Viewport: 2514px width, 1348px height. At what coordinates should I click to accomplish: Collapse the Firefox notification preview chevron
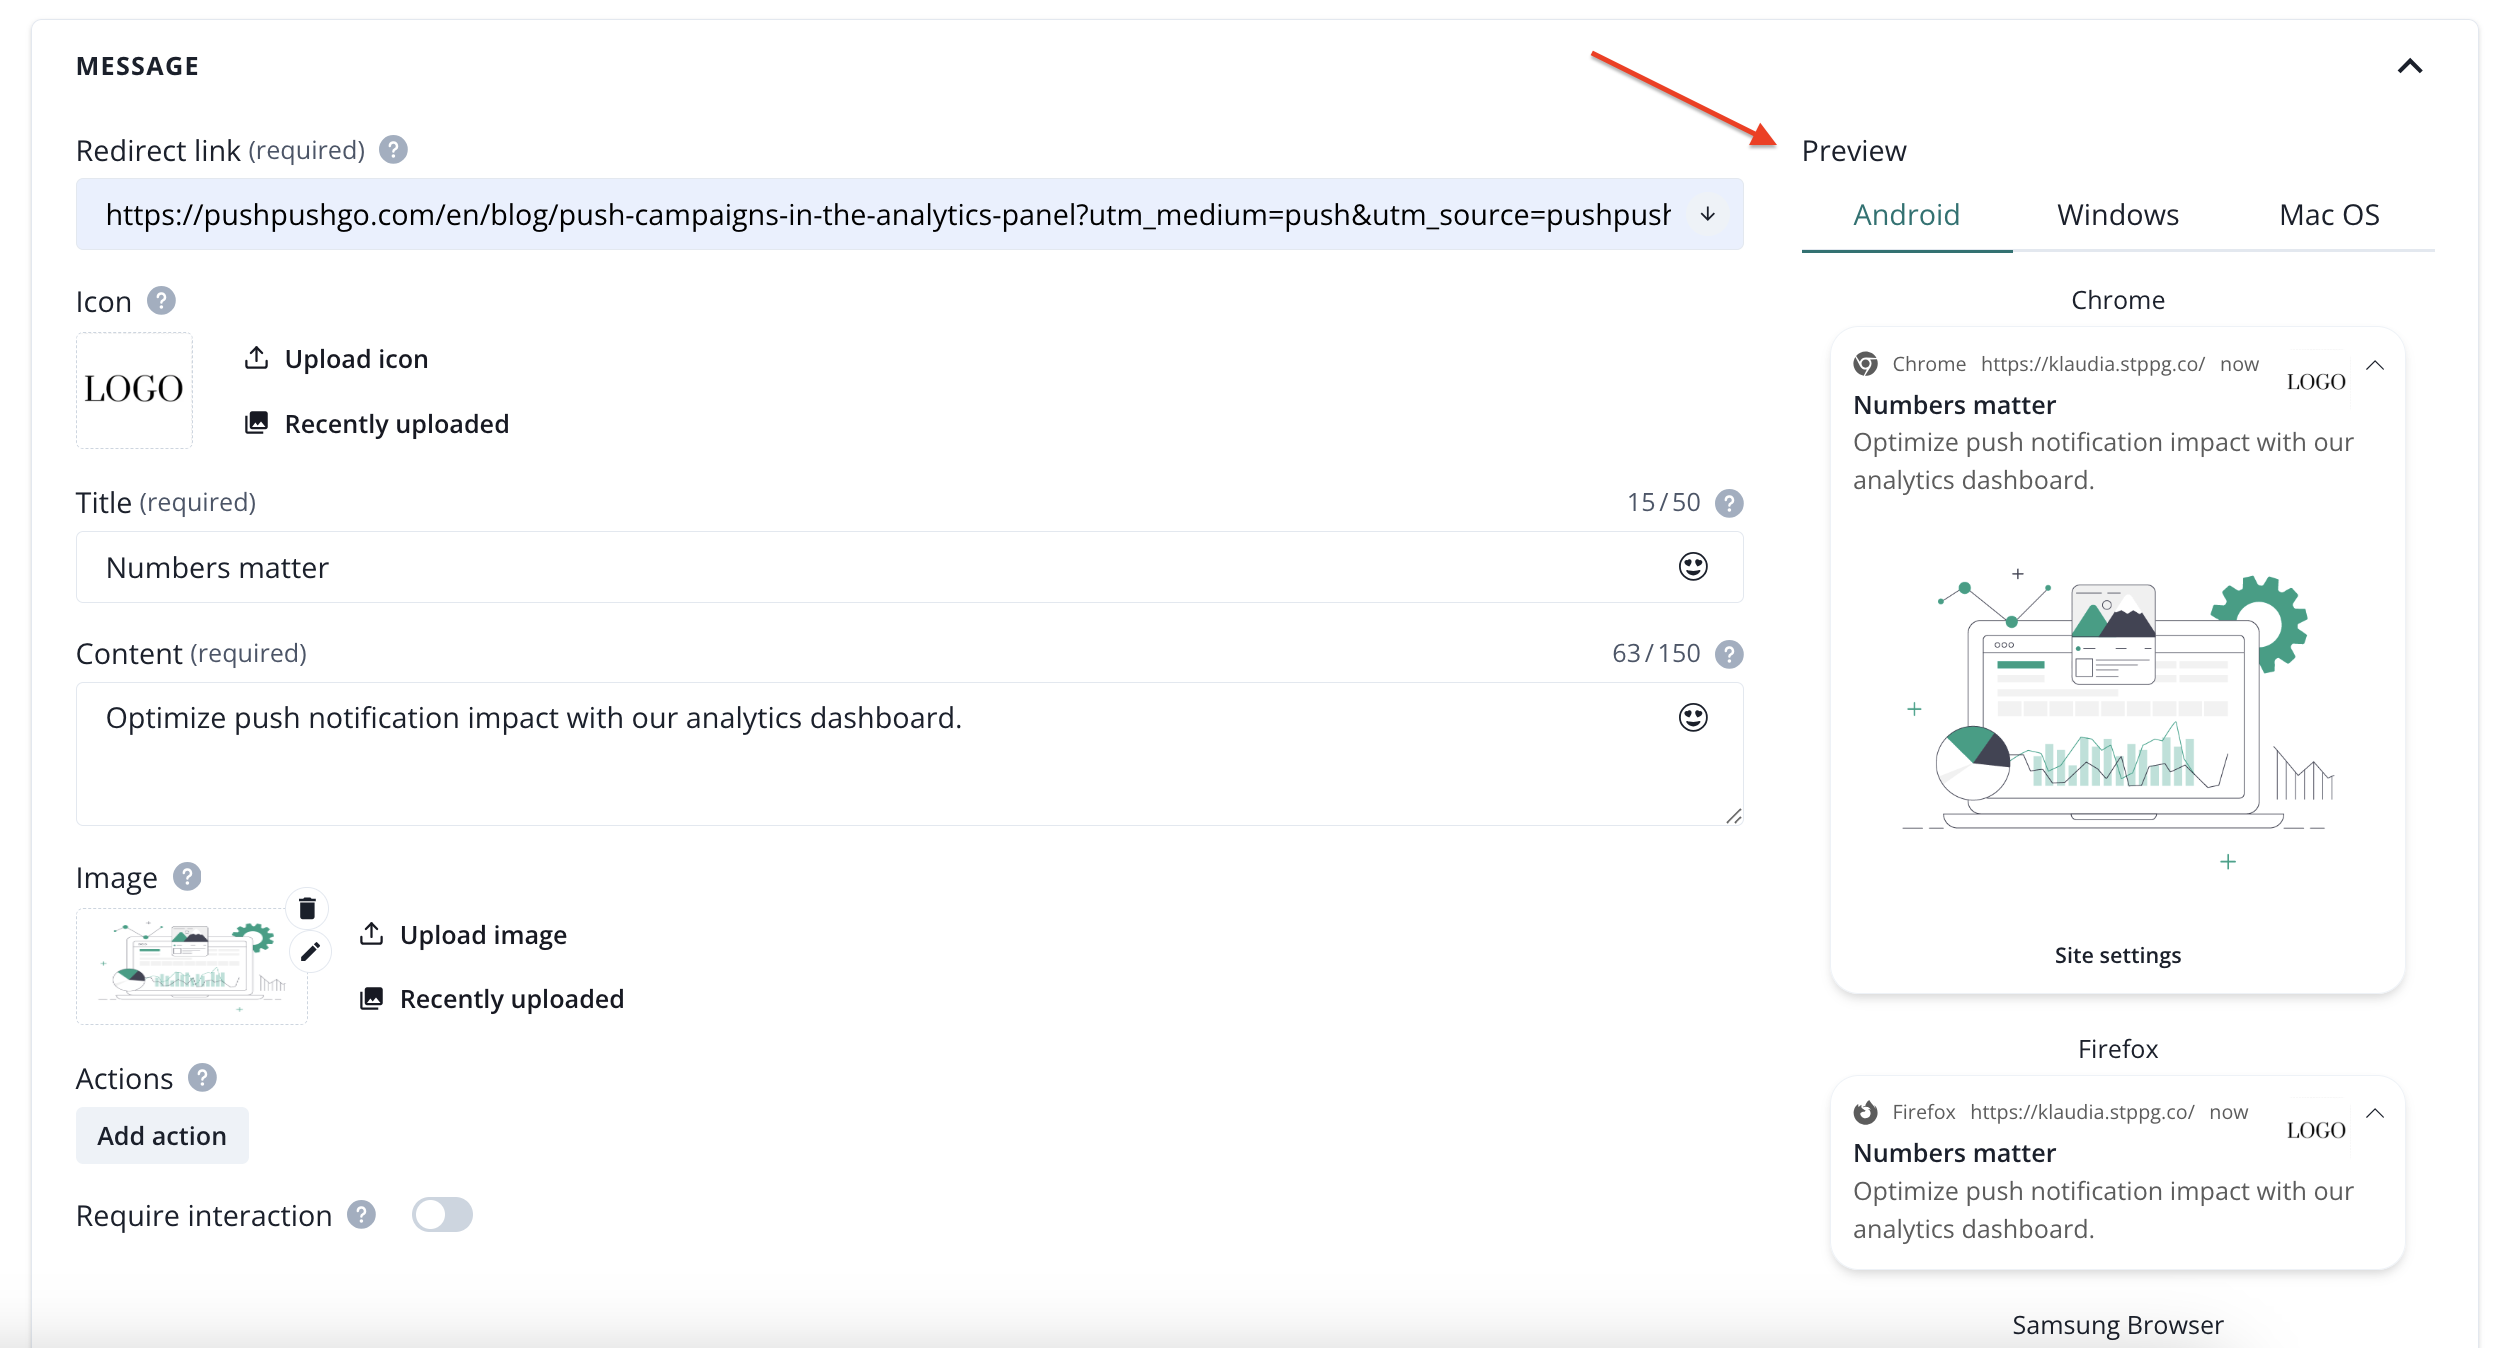click(x=2375, y=1114)
